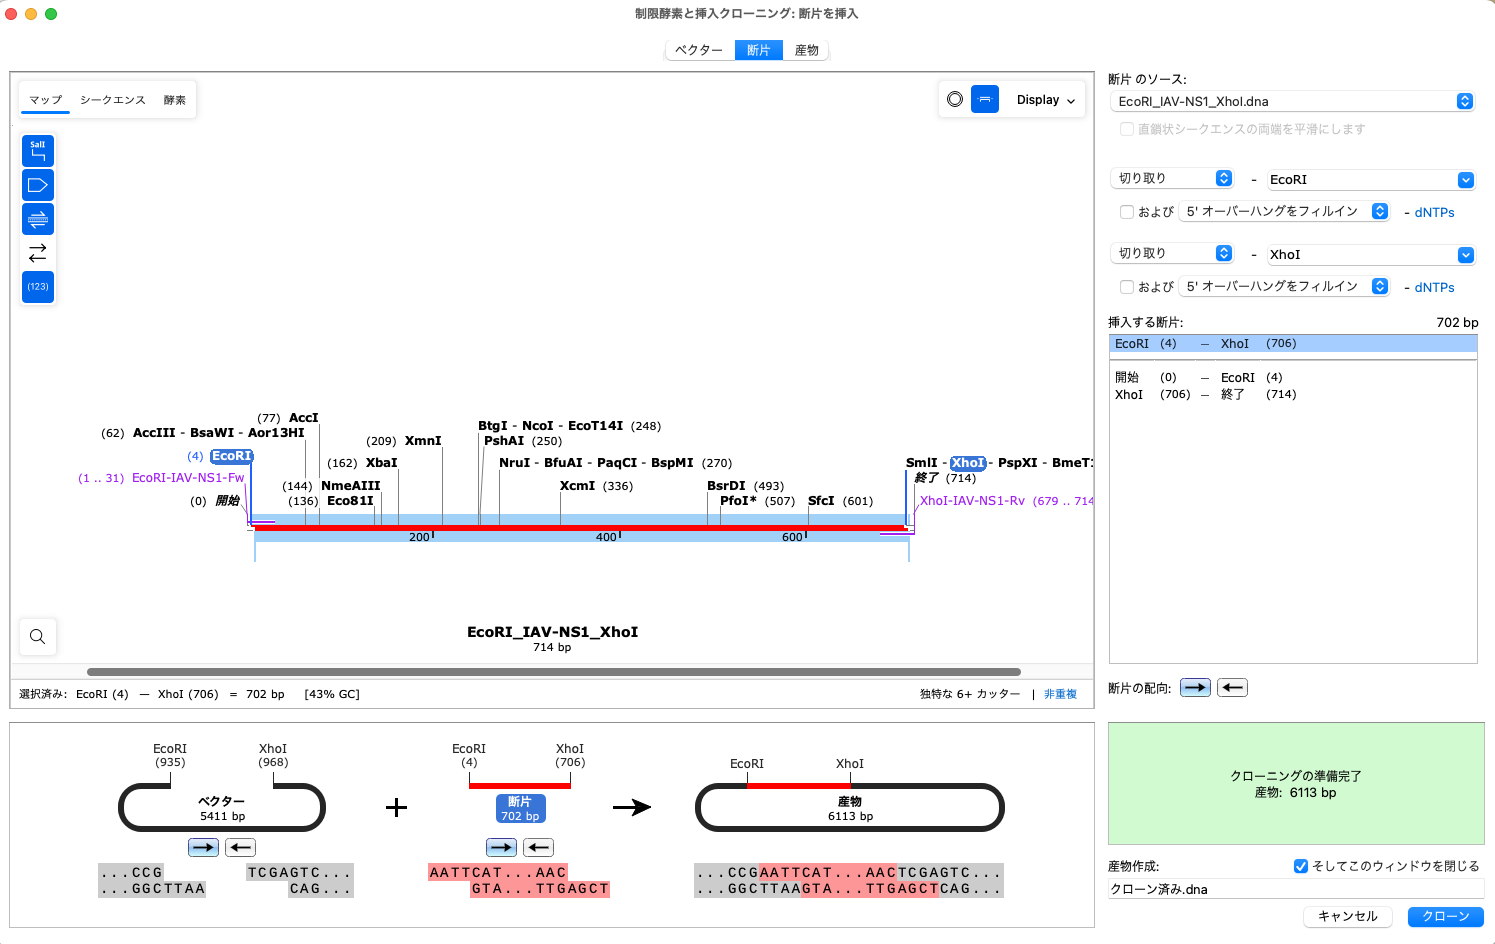This screenshot has height=944, width=1495.
Task: Open the 断片のソース file dropdown
Action: click(x=1465, y=101)
